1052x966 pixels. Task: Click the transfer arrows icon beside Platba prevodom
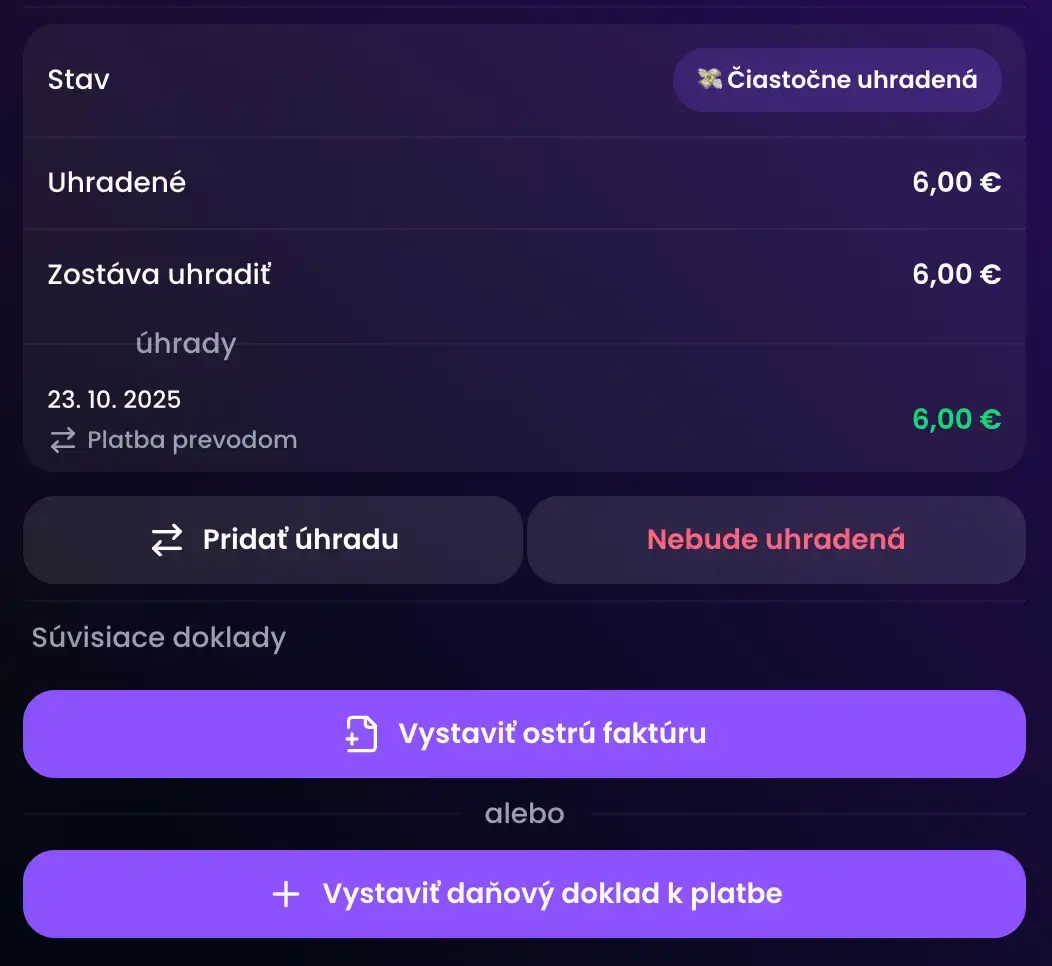[x=63, y=440]
